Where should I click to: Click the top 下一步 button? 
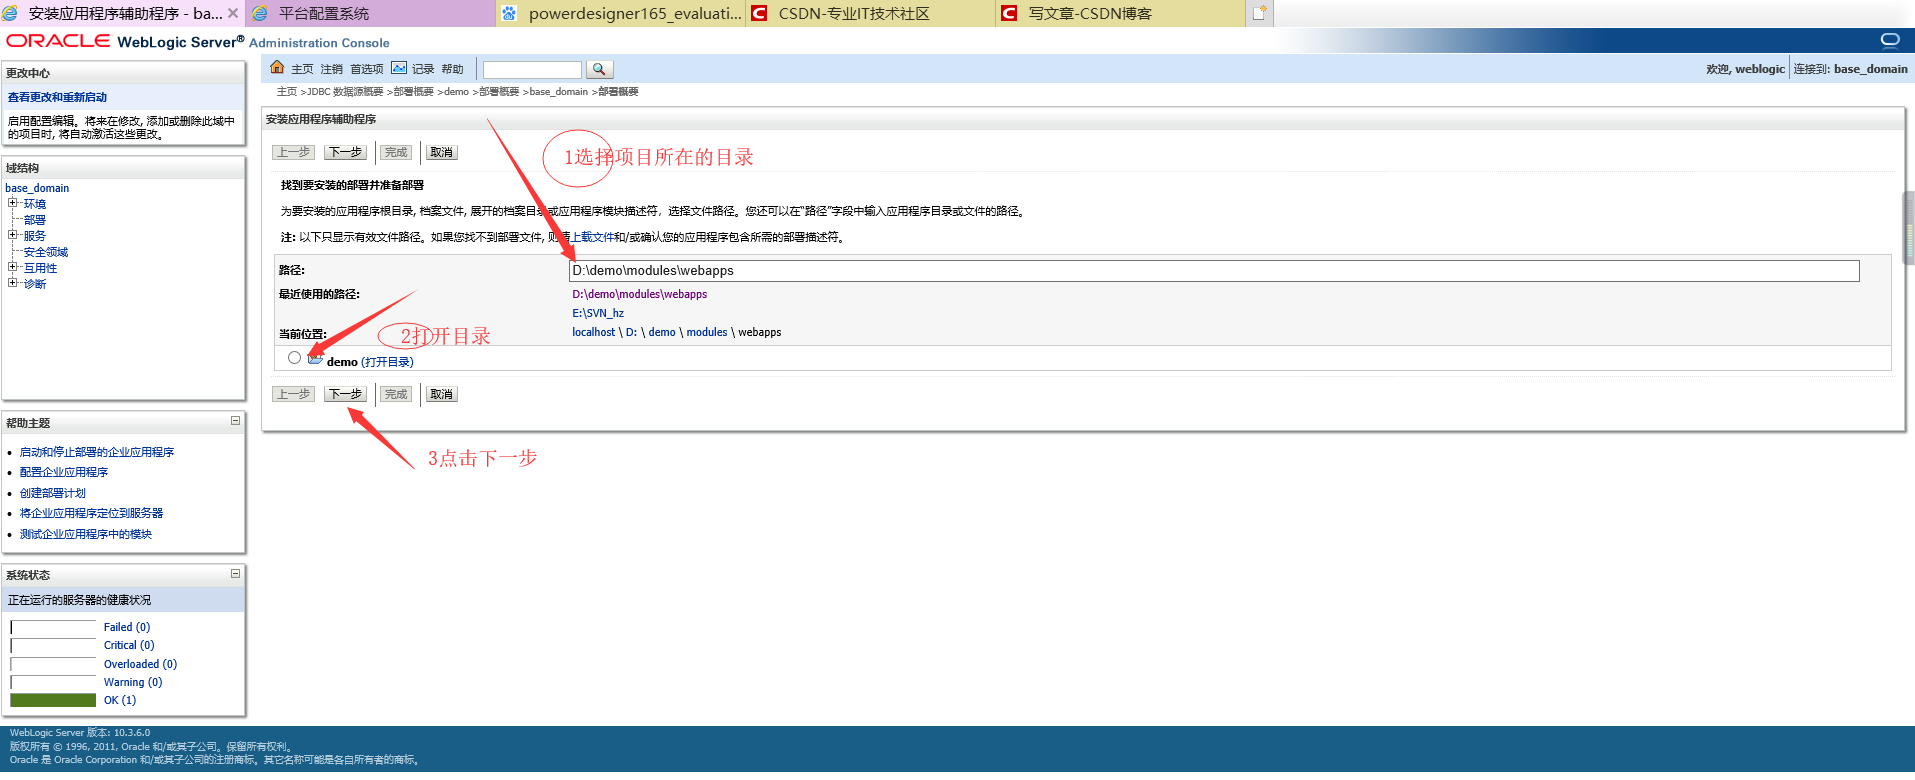[x=345, y=152]
